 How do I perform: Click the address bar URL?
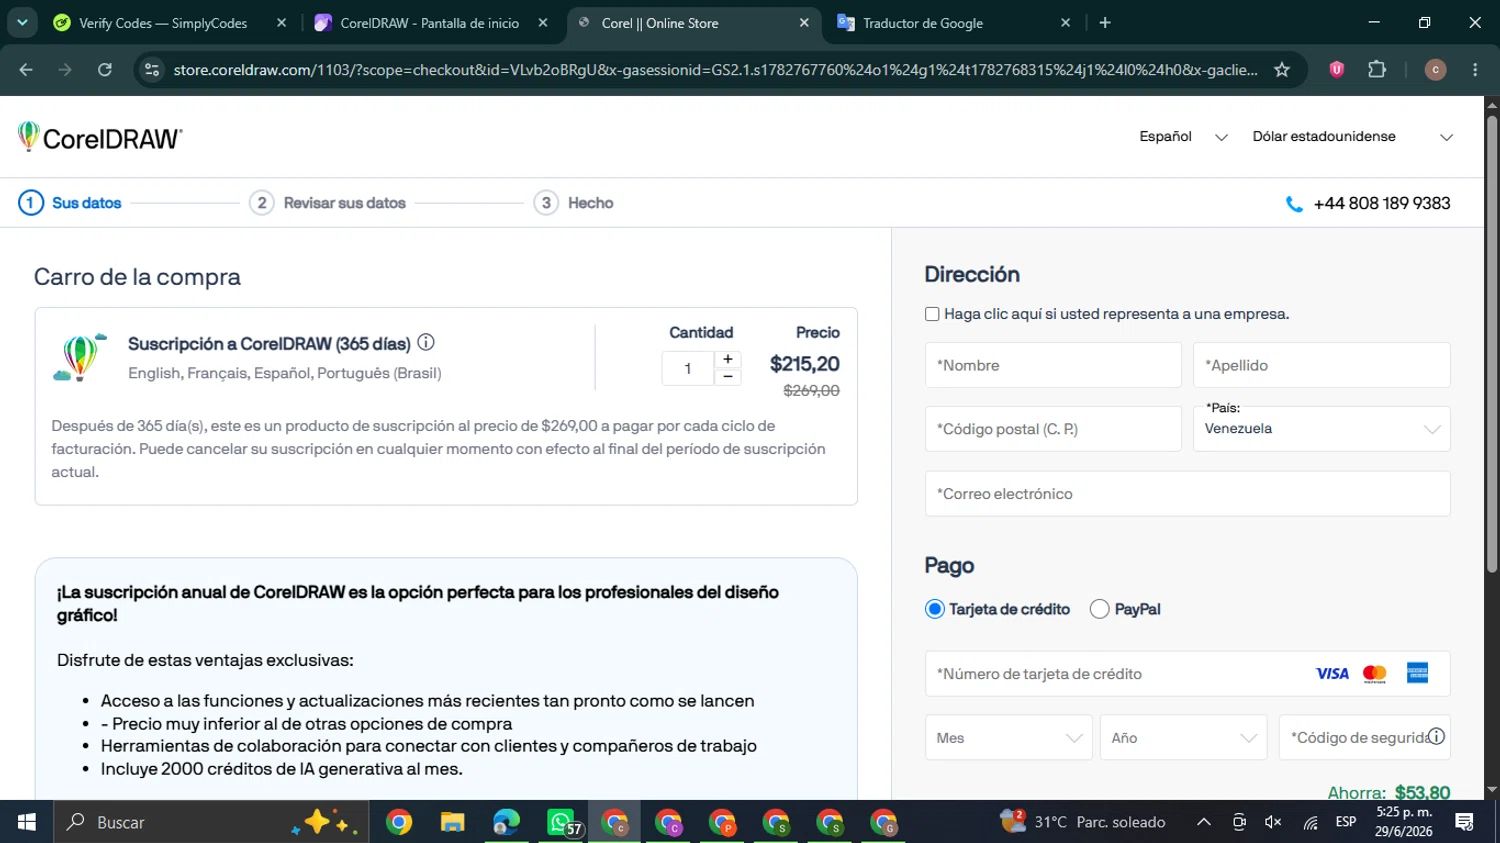pyautogui.click(x=715, y=70)
